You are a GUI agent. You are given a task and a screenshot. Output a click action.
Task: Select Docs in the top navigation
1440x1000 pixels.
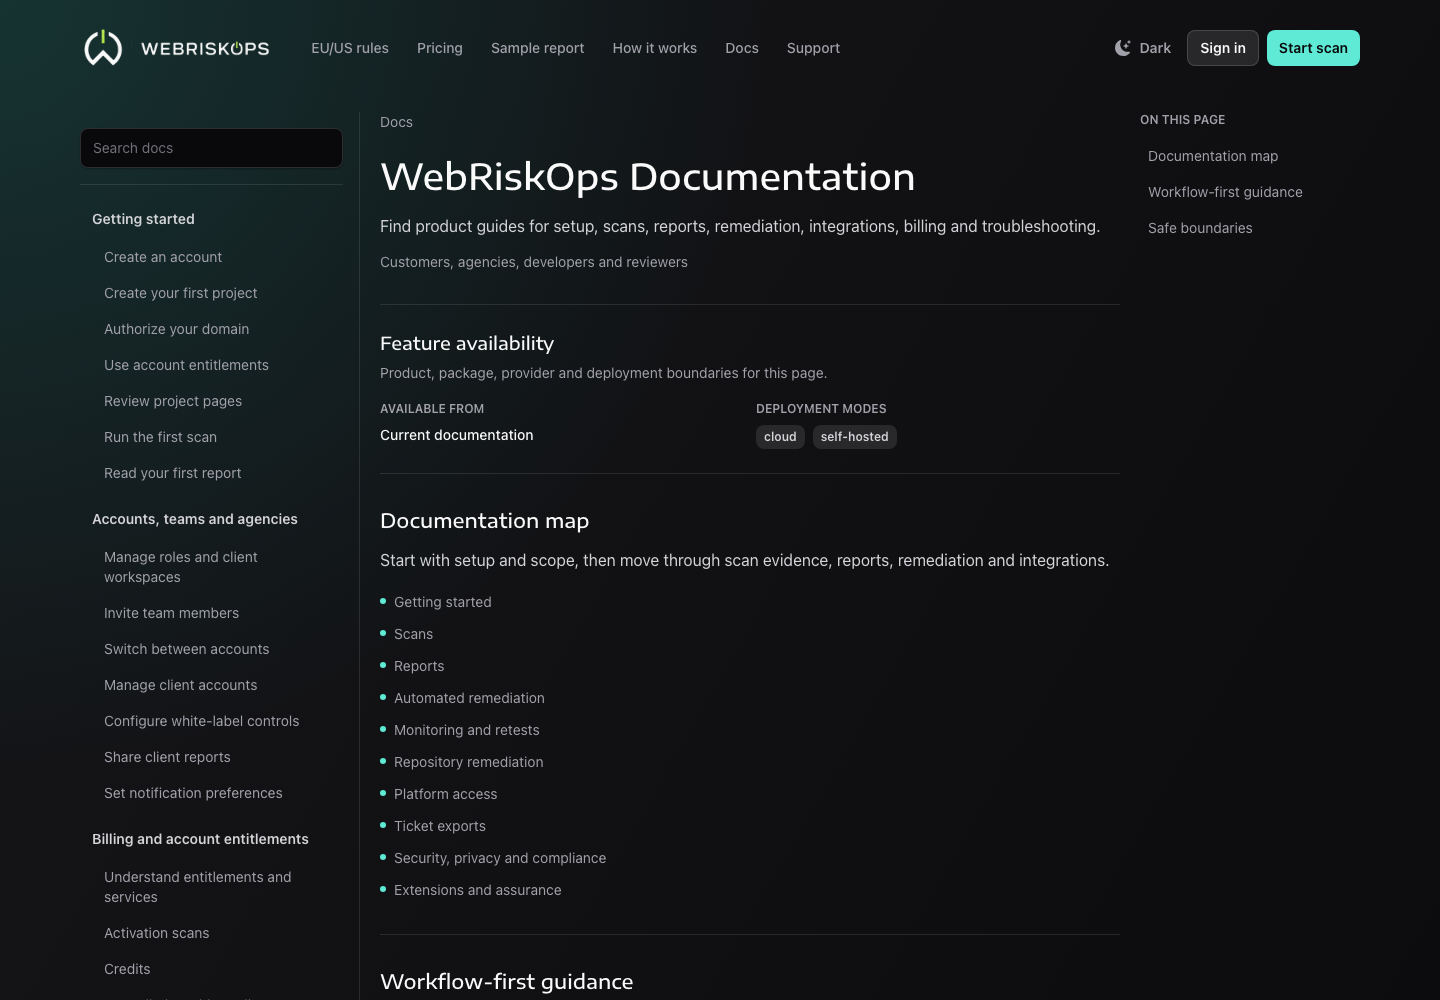click(x=742, y=48)
